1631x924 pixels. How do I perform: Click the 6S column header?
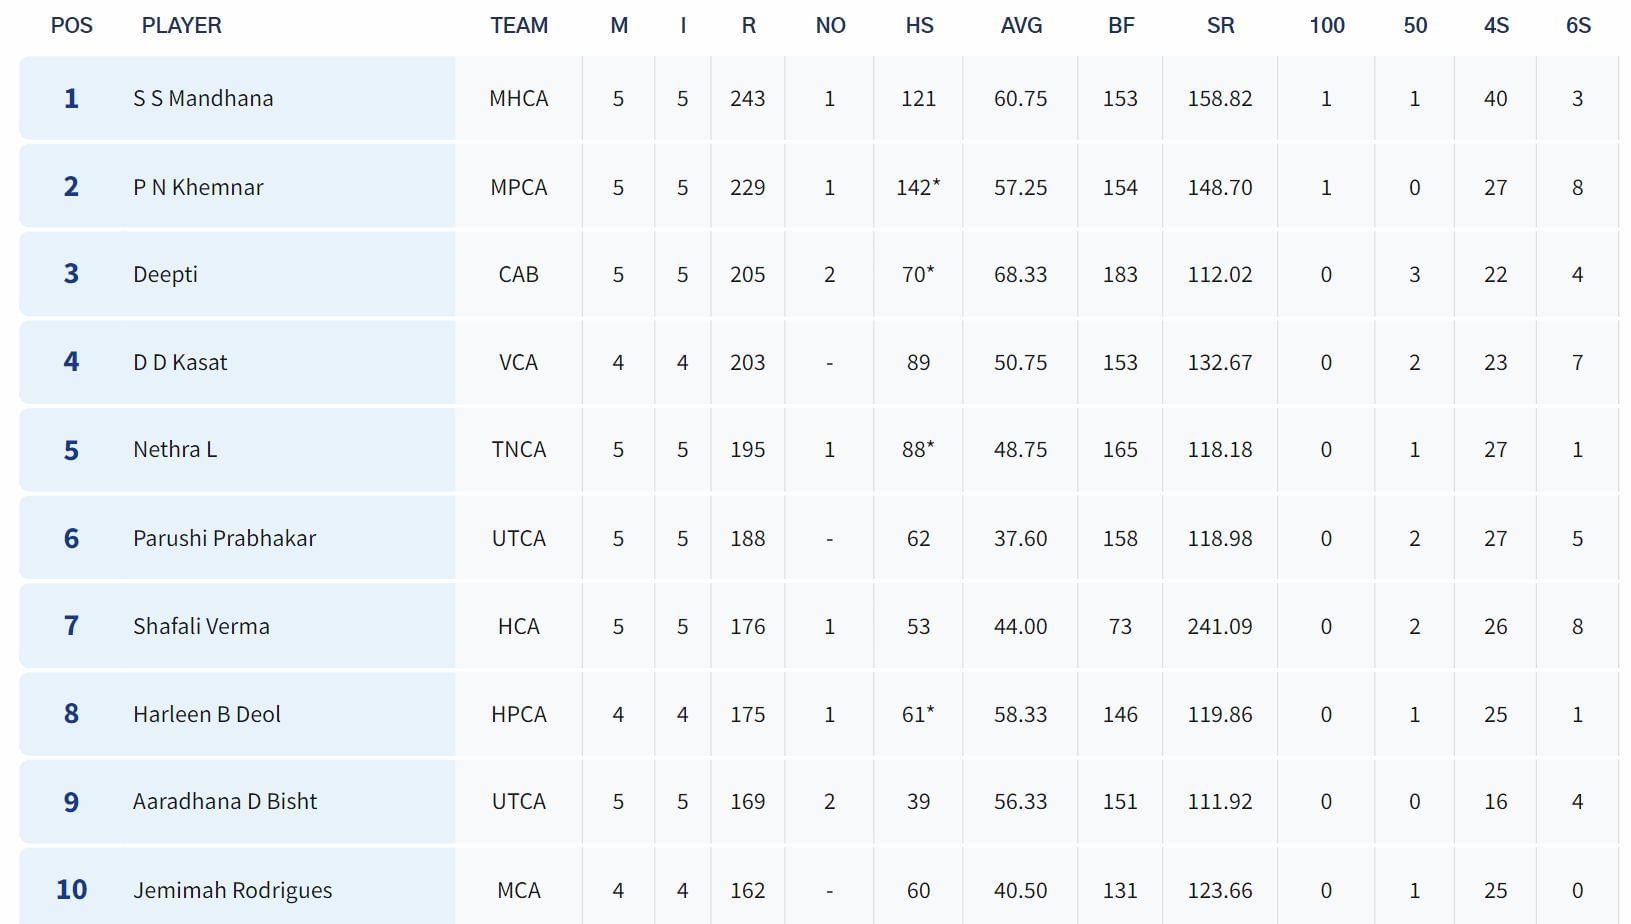[x=1578, y=26]
